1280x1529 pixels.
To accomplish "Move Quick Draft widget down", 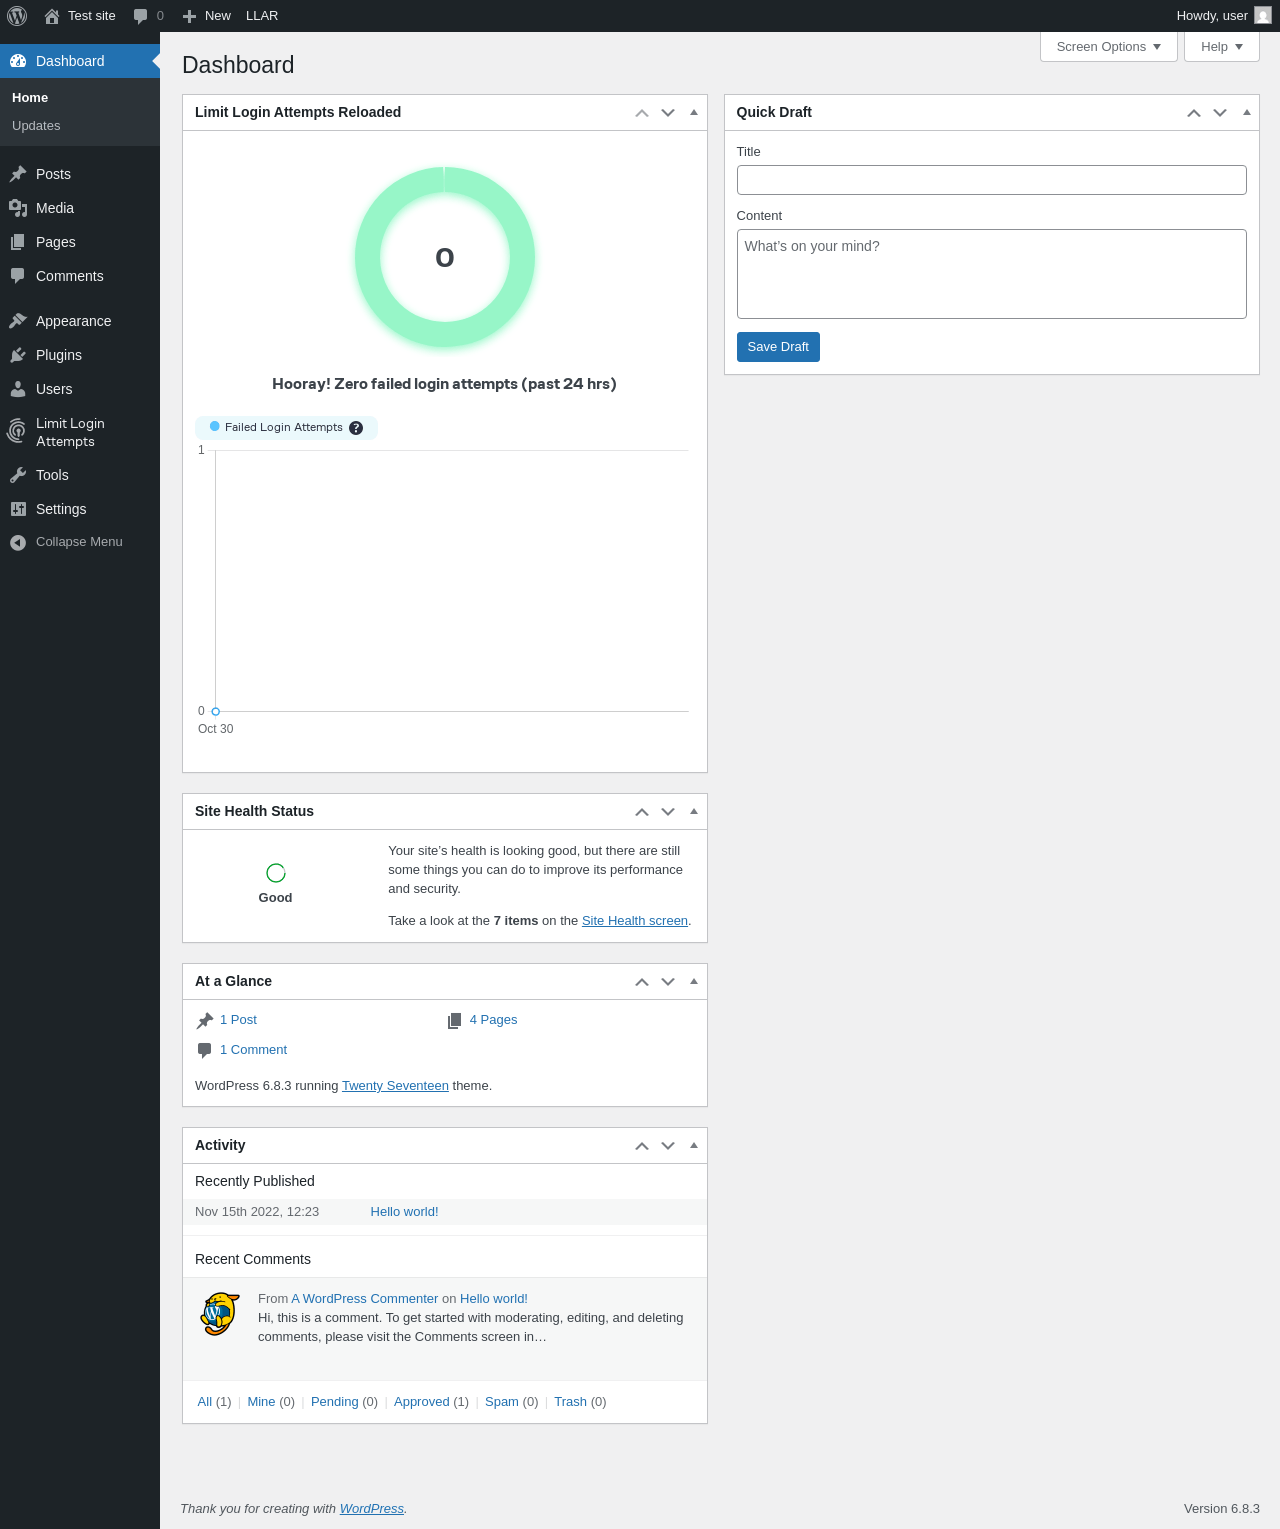I will (1220, 113).
